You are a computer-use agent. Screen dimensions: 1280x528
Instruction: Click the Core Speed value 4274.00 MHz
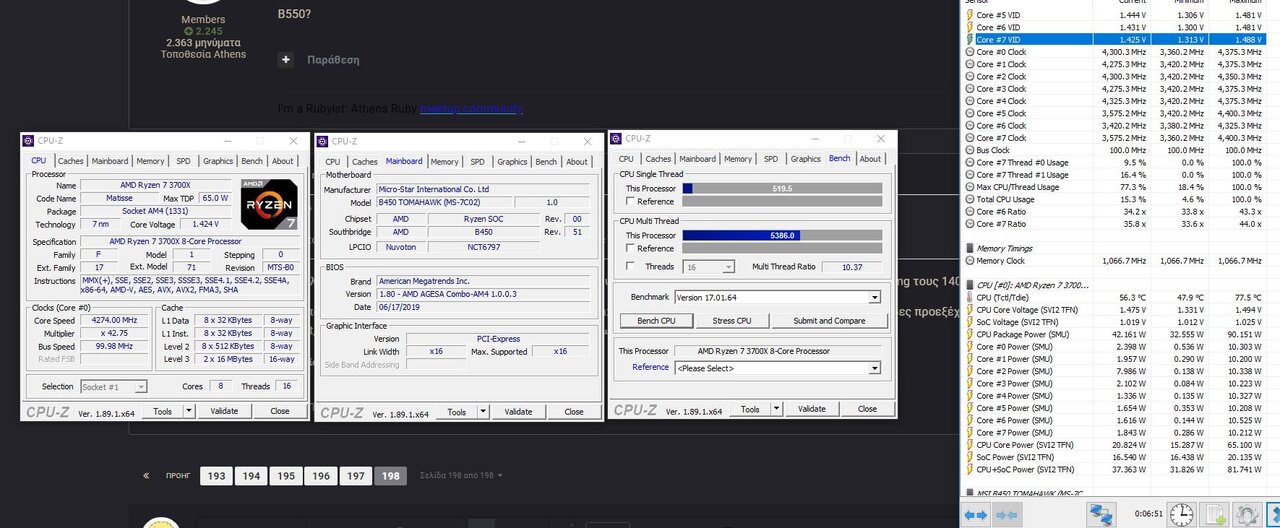(x=116, y=321)
